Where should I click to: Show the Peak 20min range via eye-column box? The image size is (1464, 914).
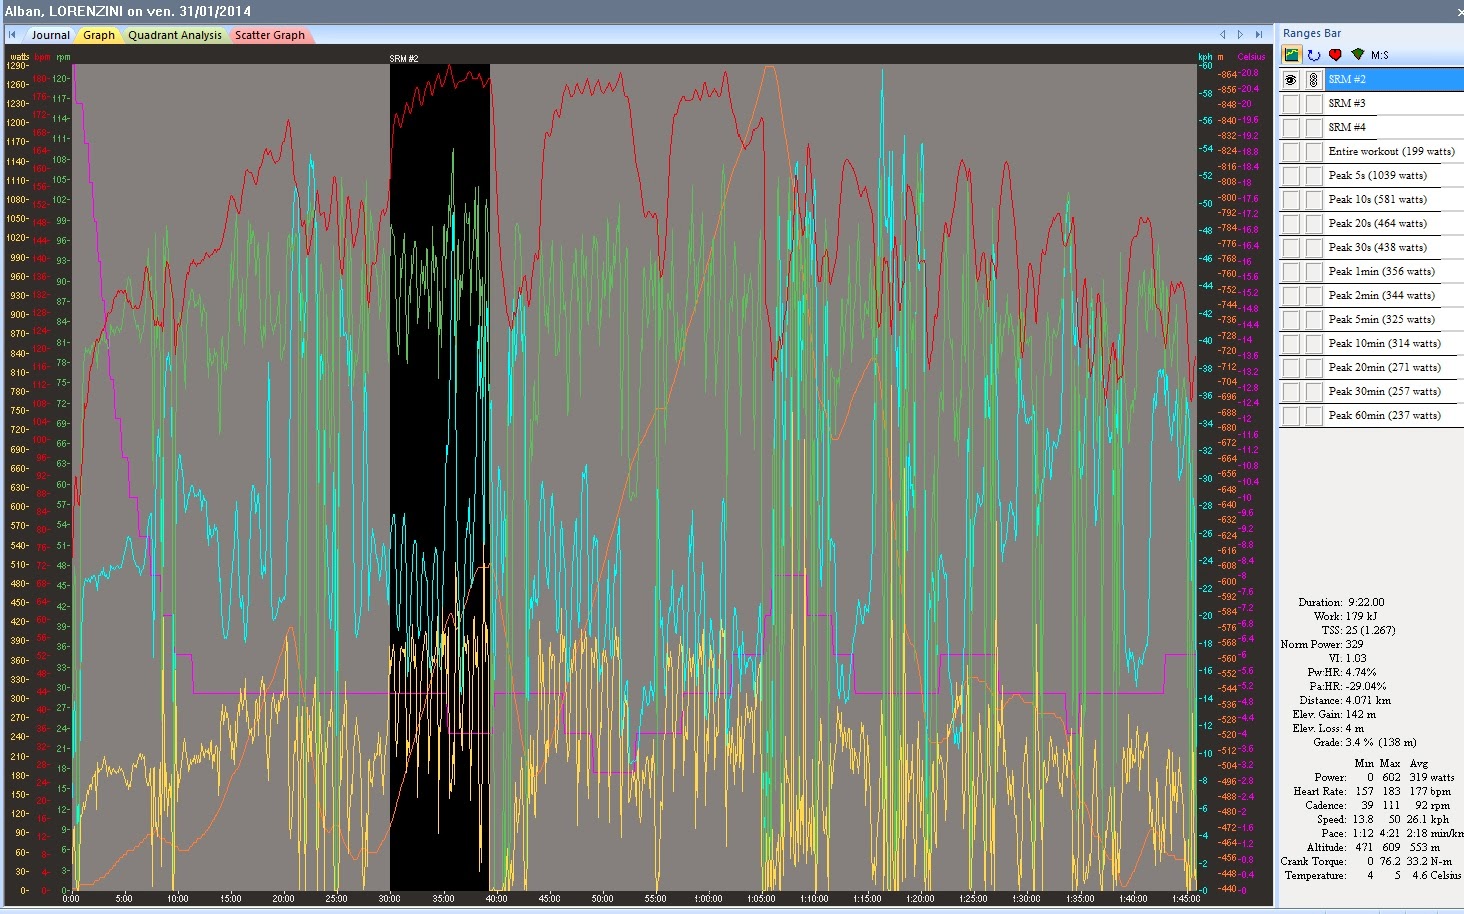pos(1291,368)
